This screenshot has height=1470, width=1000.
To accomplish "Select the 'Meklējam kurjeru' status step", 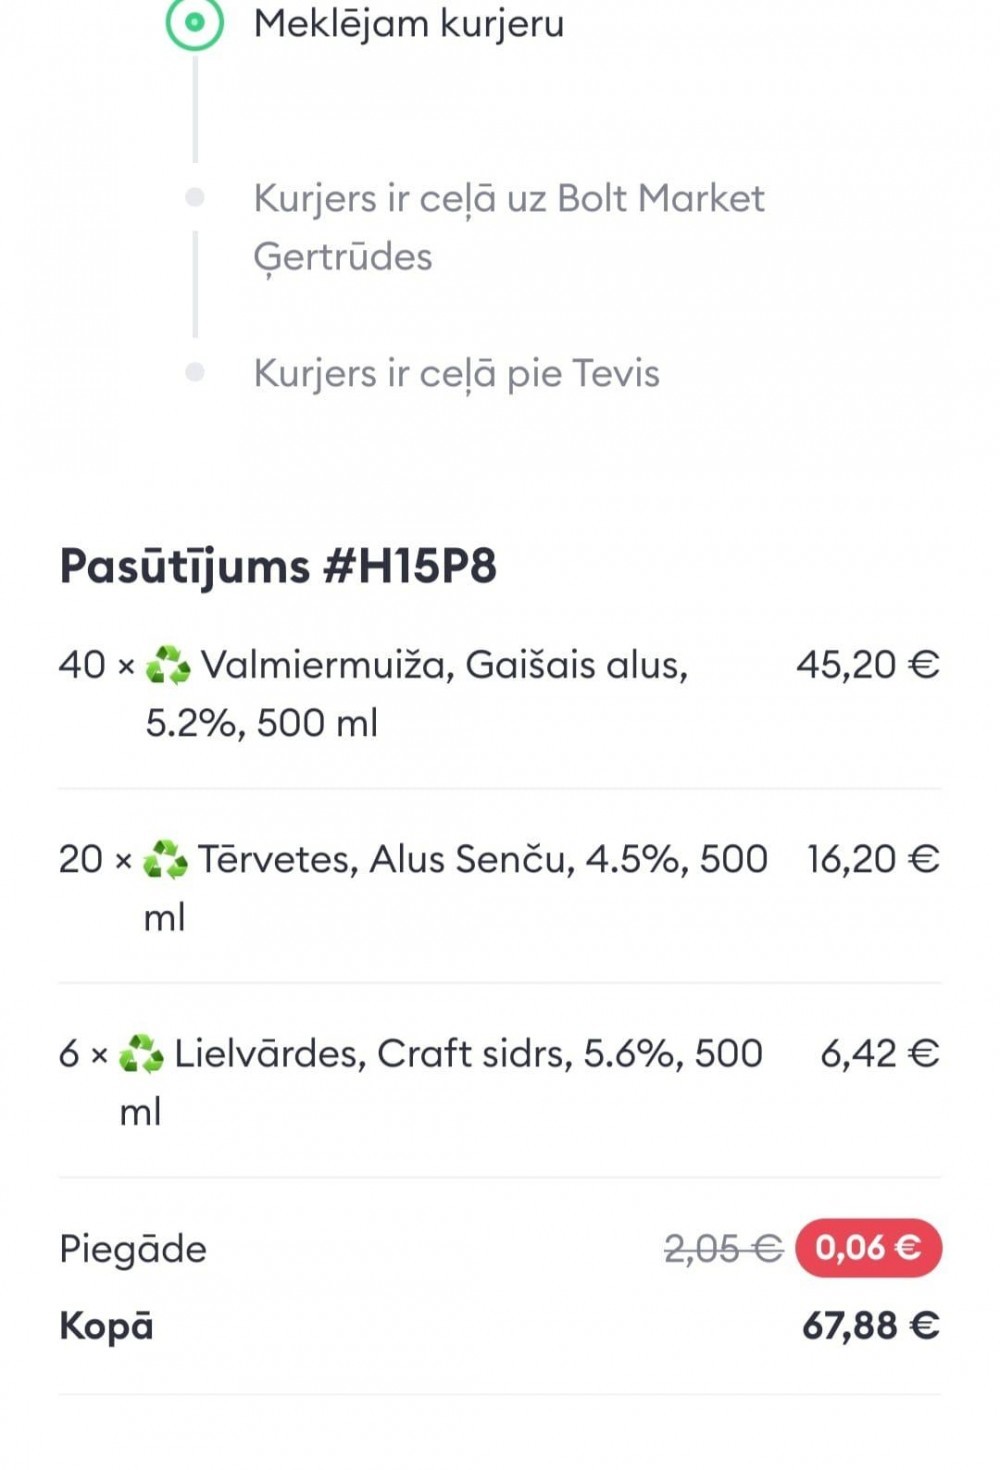I will click(x=408, y=23).
